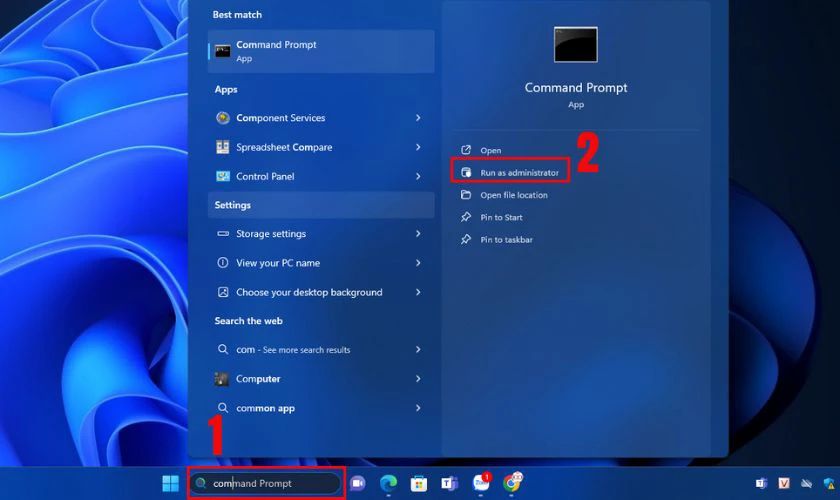840x500 pixels.
Task: Click the red V tray icon
Action: [x=784, y=483]
